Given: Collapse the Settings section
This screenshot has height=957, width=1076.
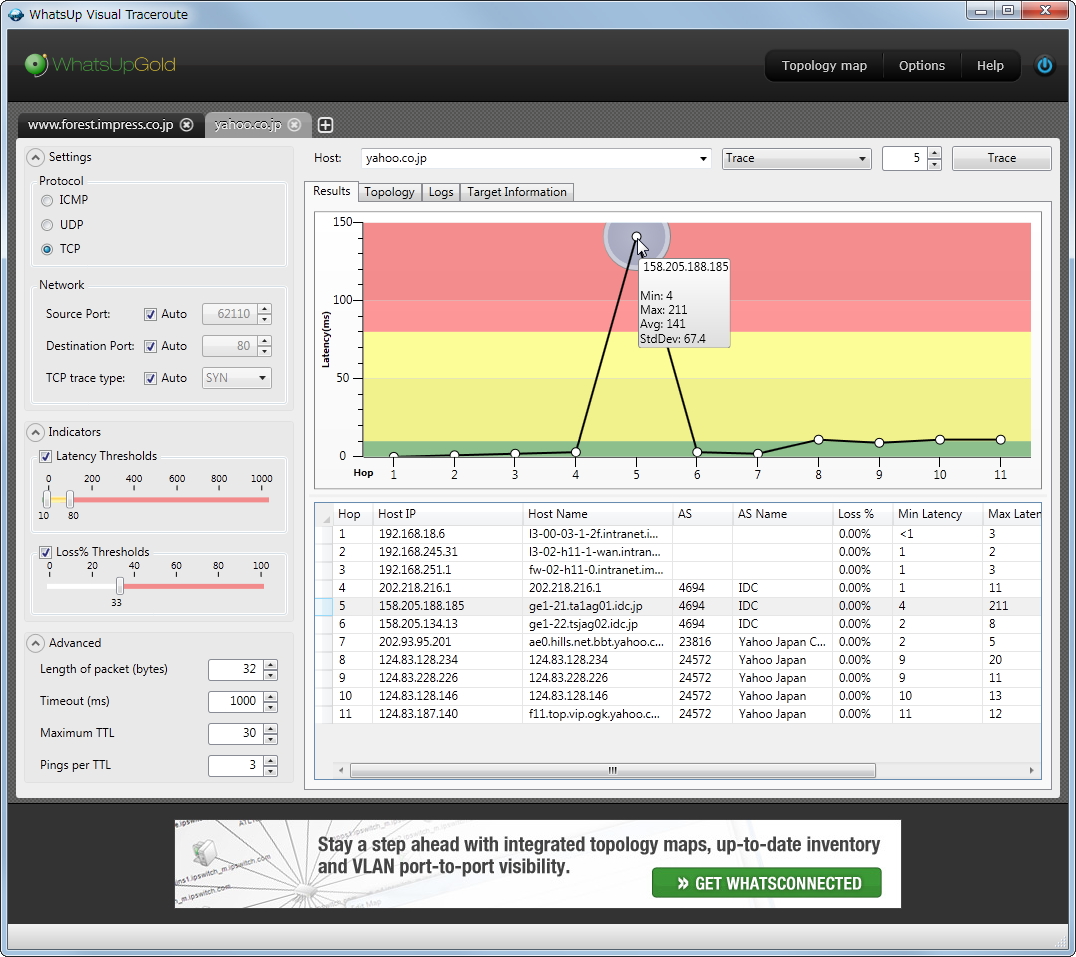Looking at the screenshot, I should (x=36, y=157).
